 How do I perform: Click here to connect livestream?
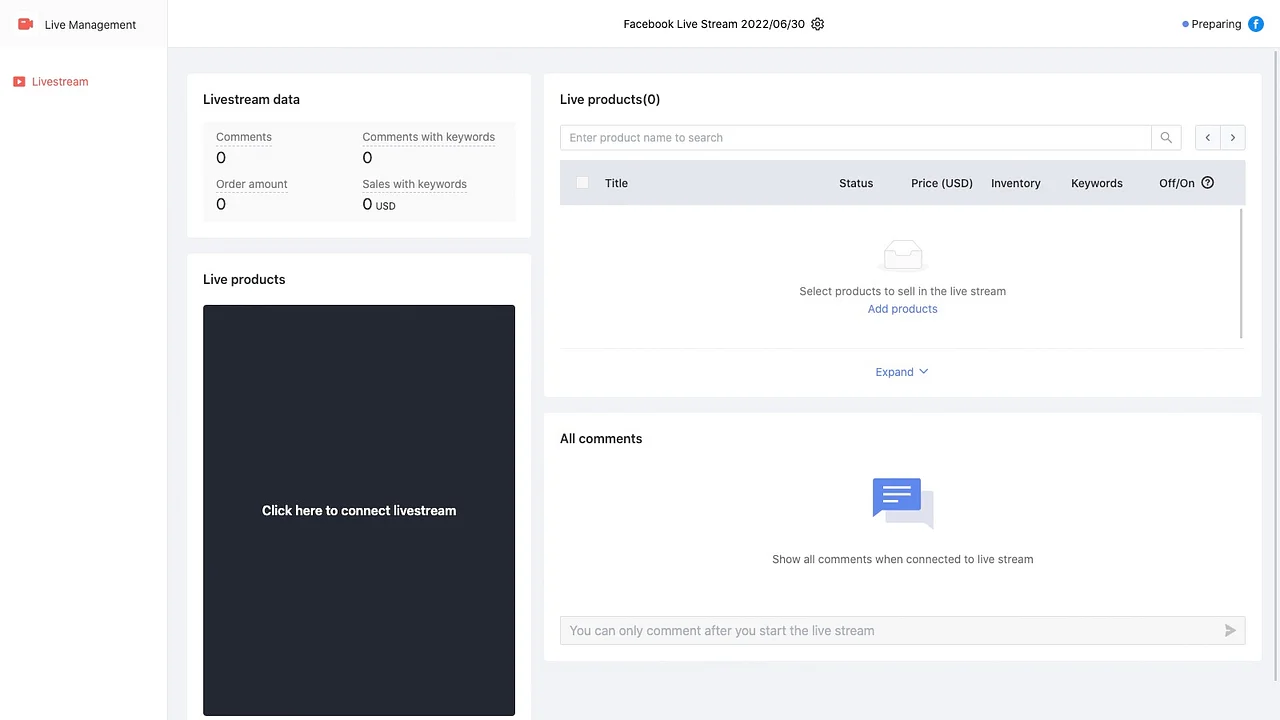point(359,510)
